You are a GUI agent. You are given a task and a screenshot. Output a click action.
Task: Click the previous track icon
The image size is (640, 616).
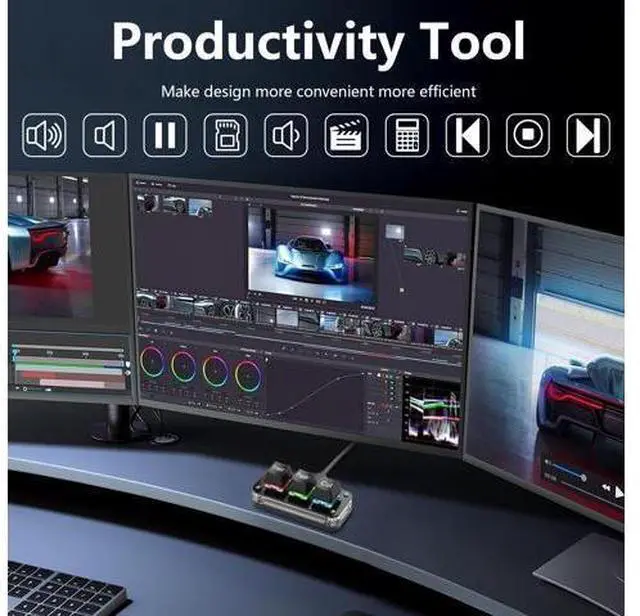pyautogui.click(x=467, y=135)
